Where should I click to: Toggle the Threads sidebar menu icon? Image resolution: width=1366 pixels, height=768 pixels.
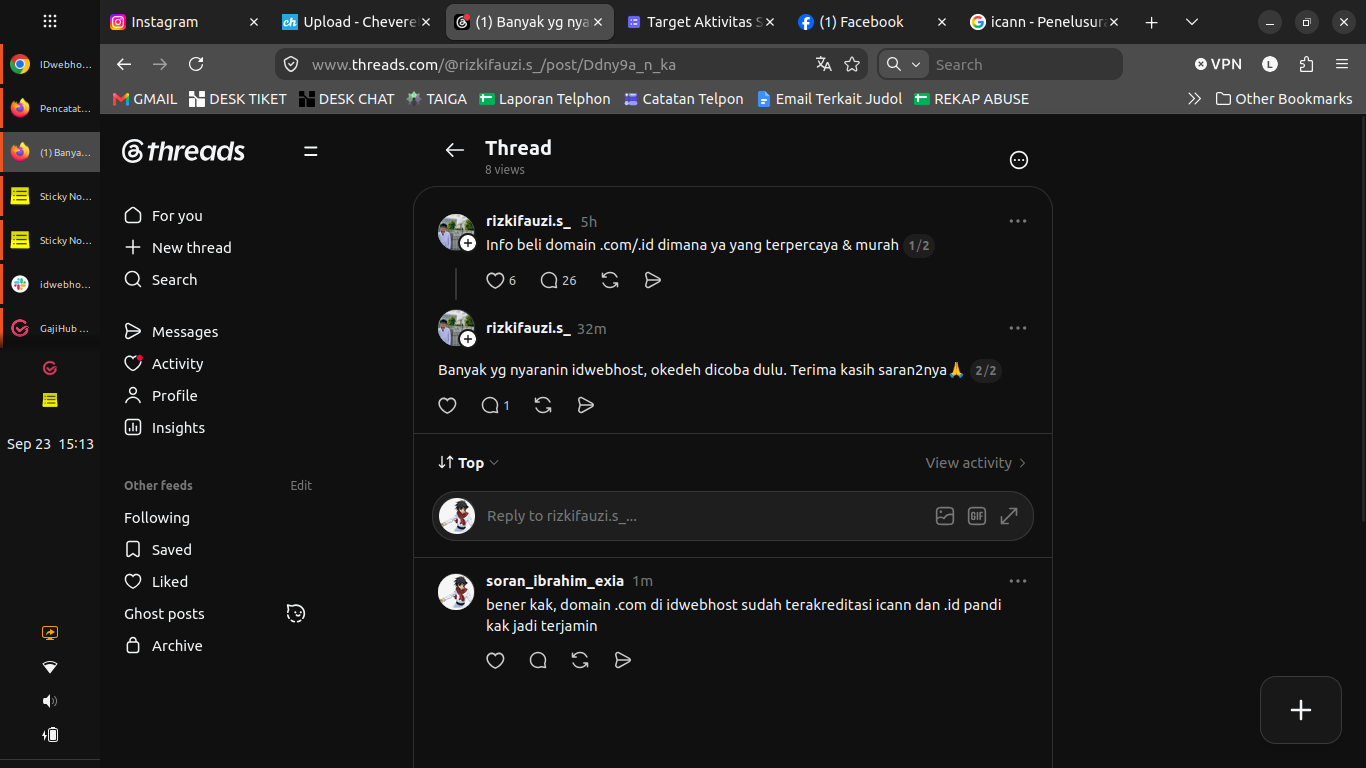(311, 151)
